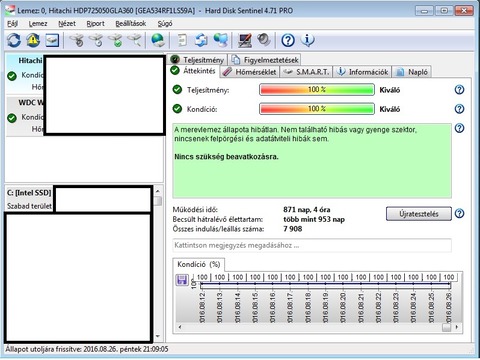This screenshot has width=480, height=360.
Task: Switch to the Teljesítmény tab
Action: click(197, 60)
